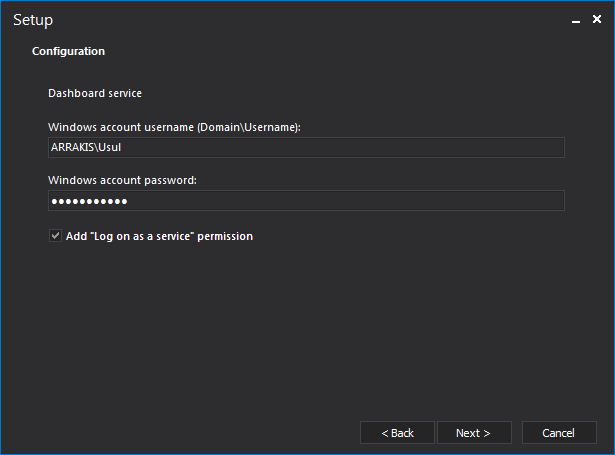The height and width of the screenshot is (455, 615).
Task: Click the masked password dots
Action: pos(89,202)
